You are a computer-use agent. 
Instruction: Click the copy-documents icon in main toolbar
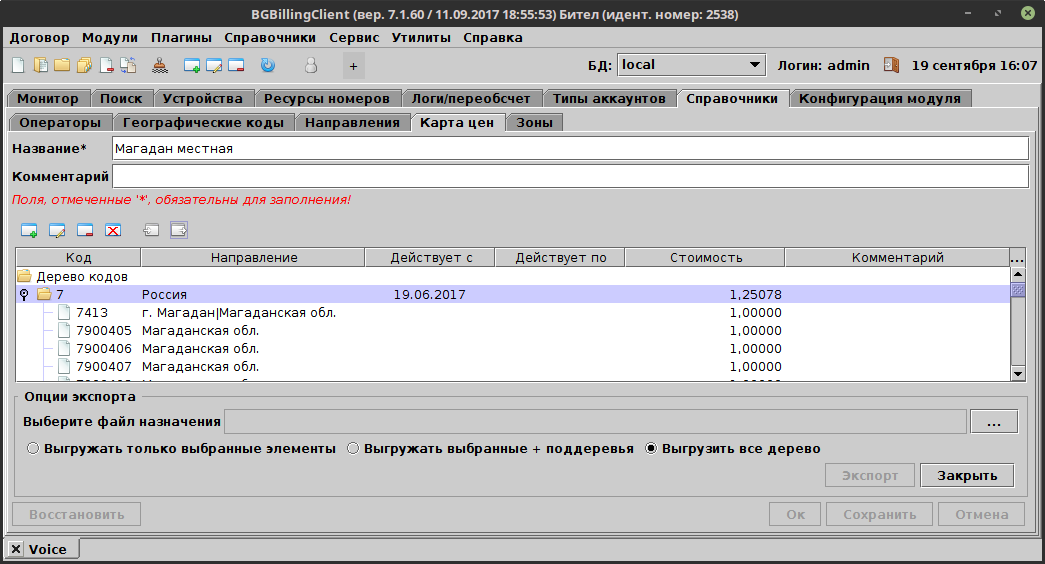[x=41, y=65]
